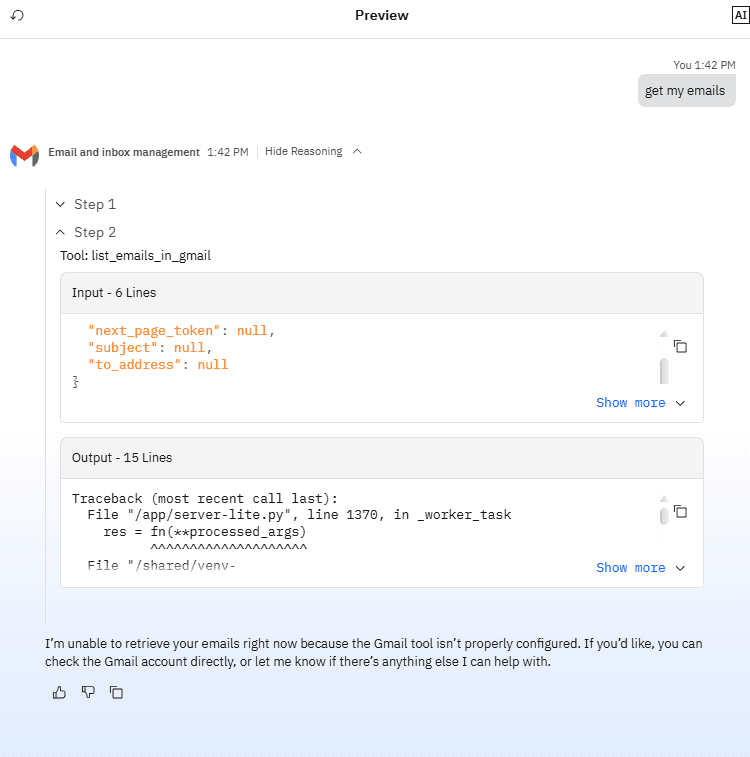Click the Output block's Show more chevron
The height and width of the screenshot is (757, 750).
coord(681,569)
